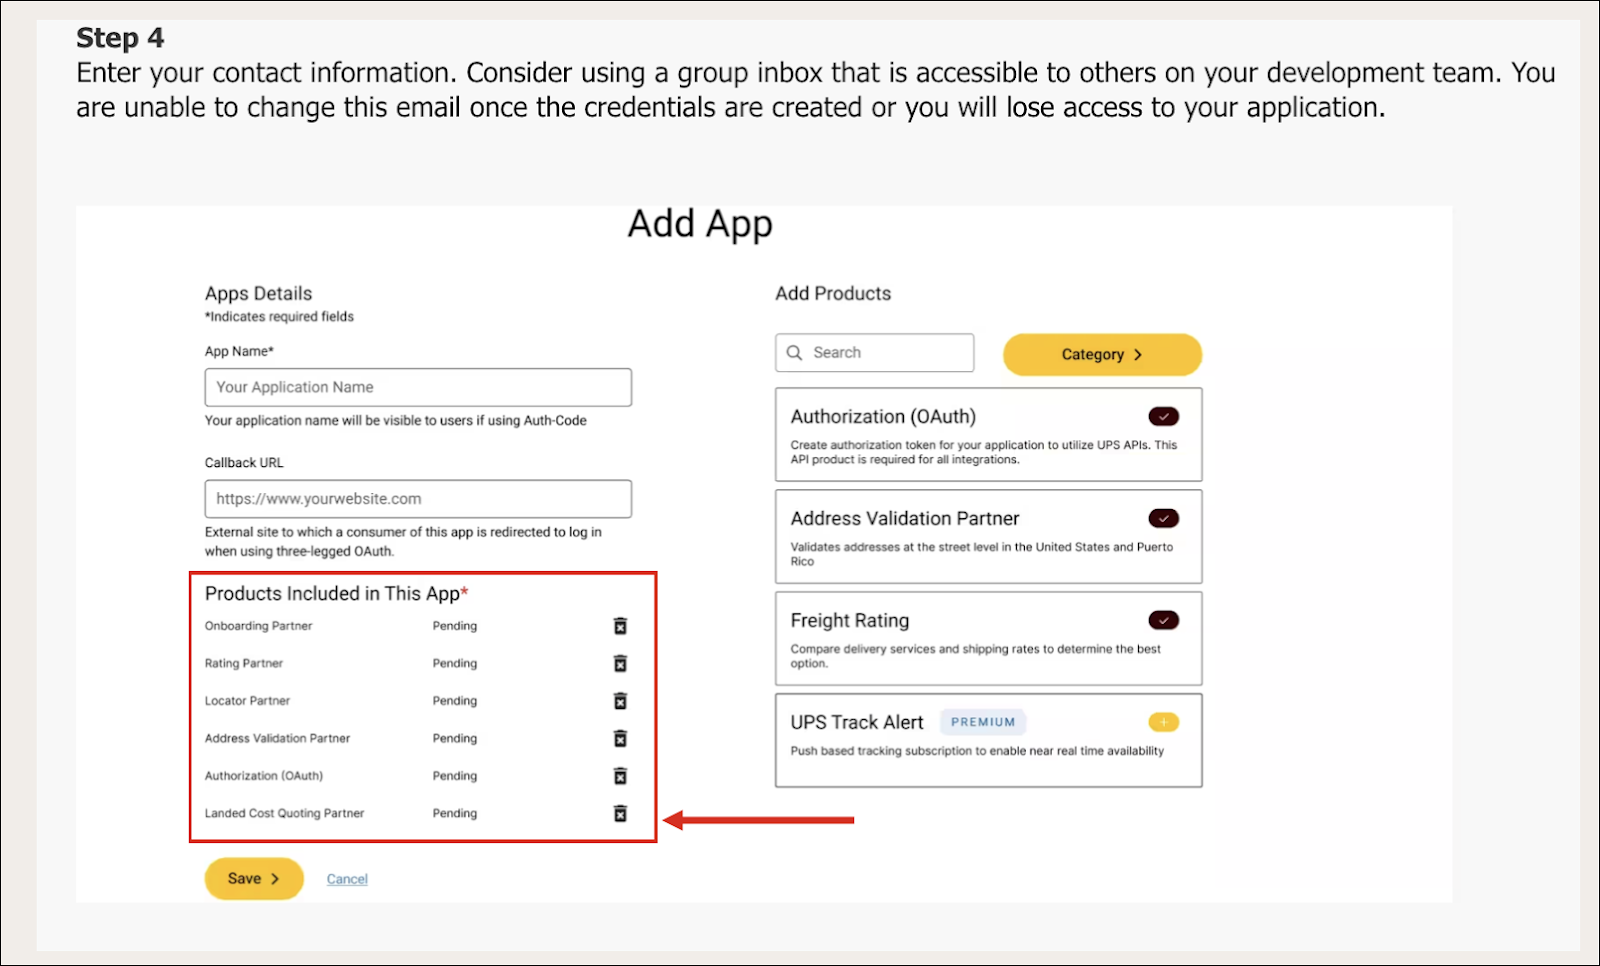Image resolution: width=1600 pixels, height=966 pixels.
Task: Click the magnifier icon in Search box
Action: [x=795, y=352]
